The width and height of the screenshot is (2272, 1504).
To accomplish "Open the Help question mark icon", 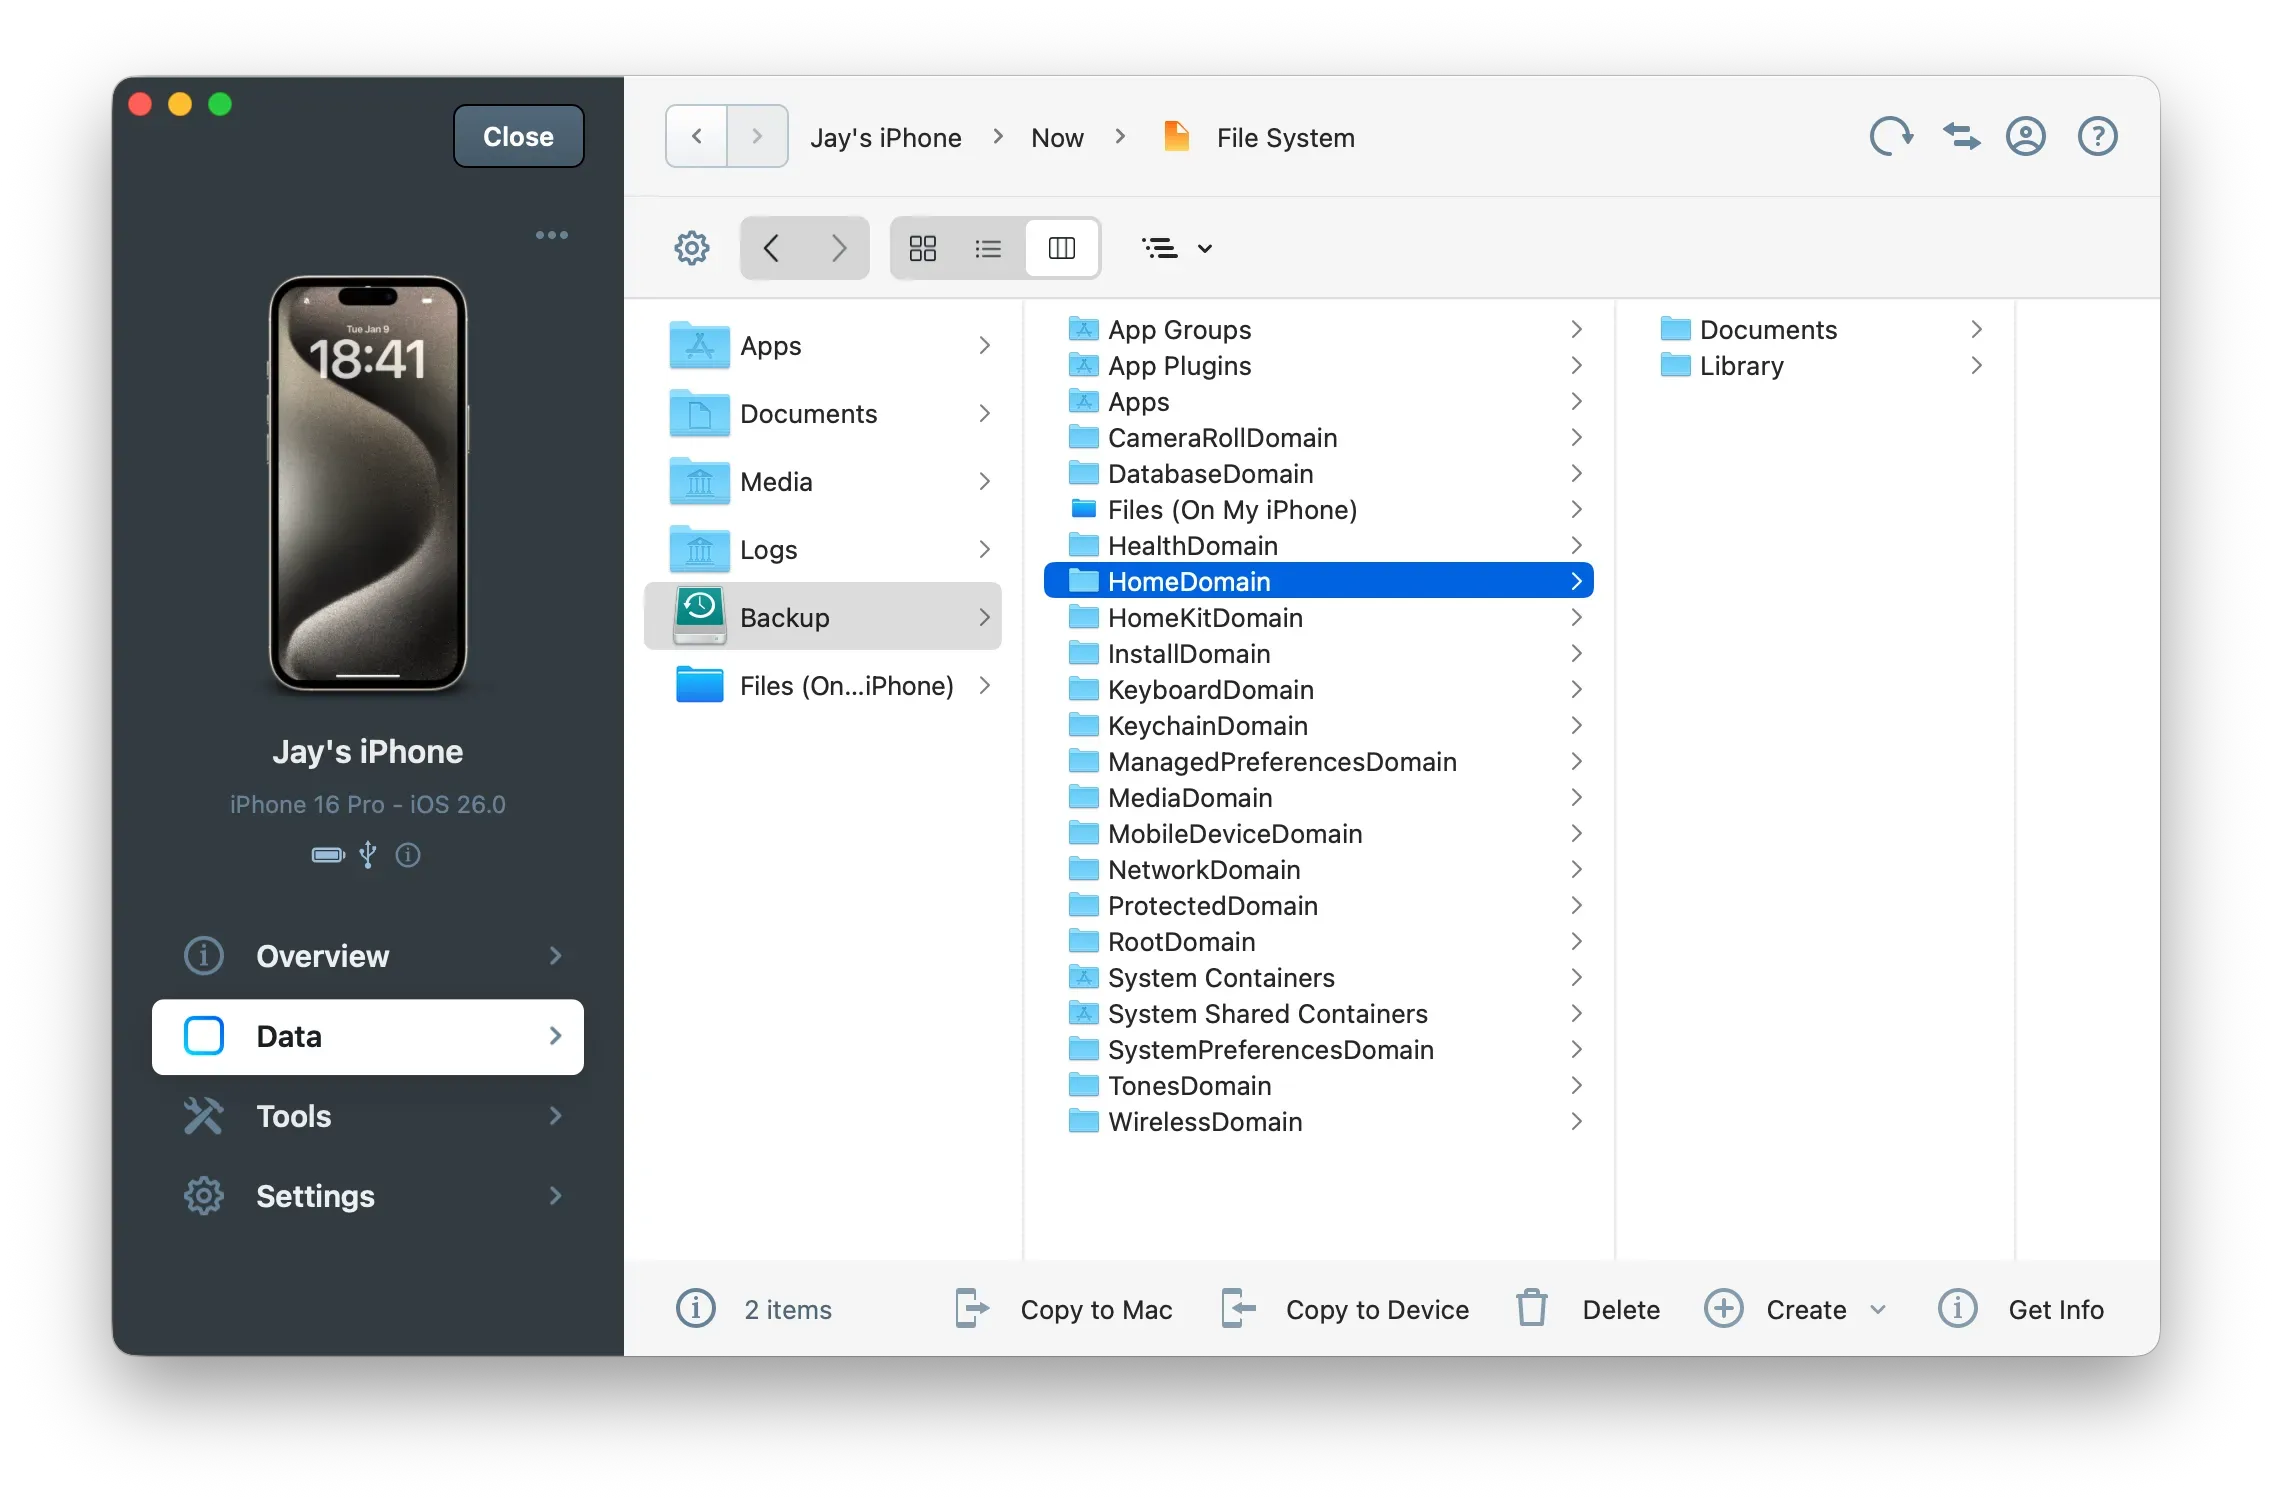I will tap(2097, 136).
